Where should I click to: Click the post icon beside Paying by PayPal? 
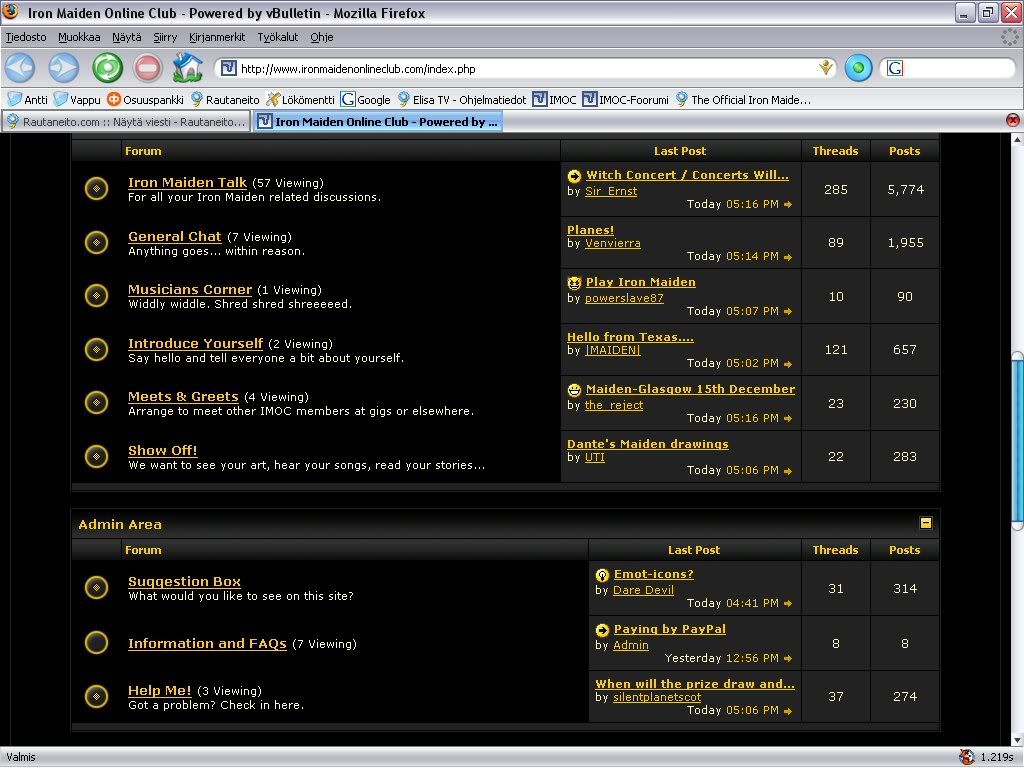coord(602,630)
